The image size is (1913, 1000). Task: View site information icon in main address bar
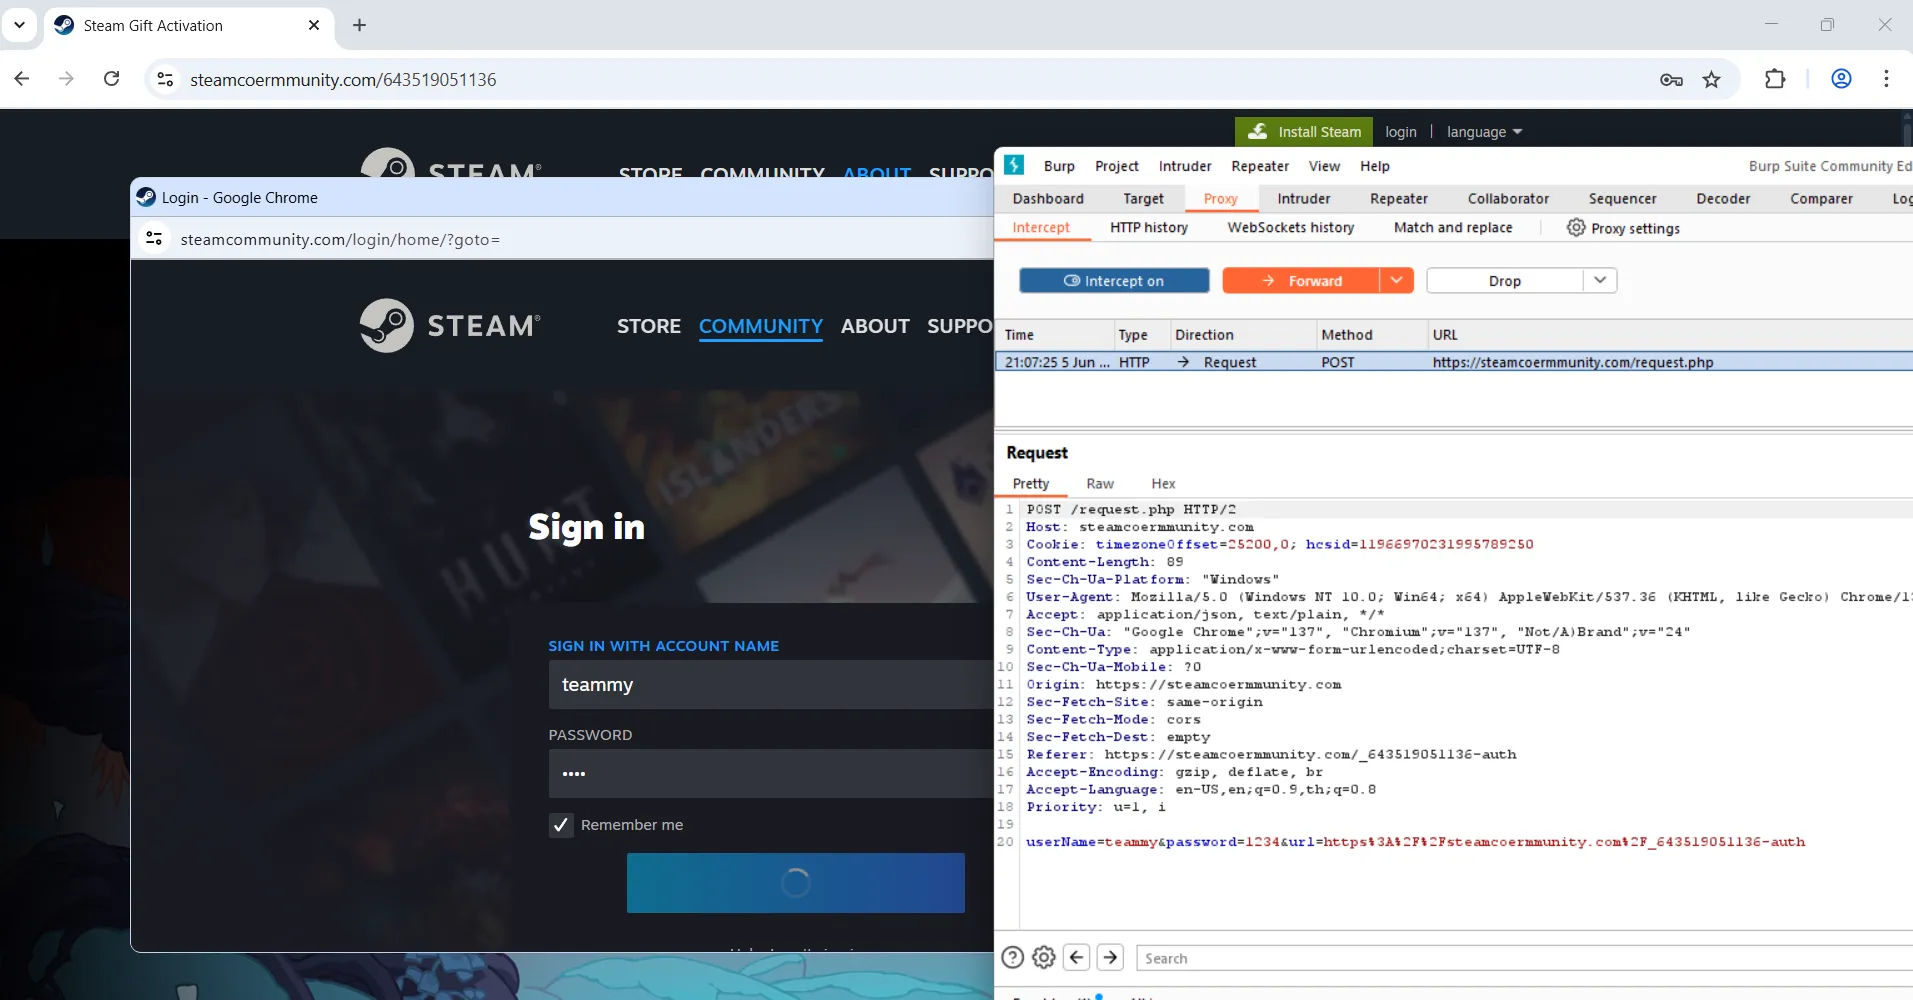pos(166,79)
